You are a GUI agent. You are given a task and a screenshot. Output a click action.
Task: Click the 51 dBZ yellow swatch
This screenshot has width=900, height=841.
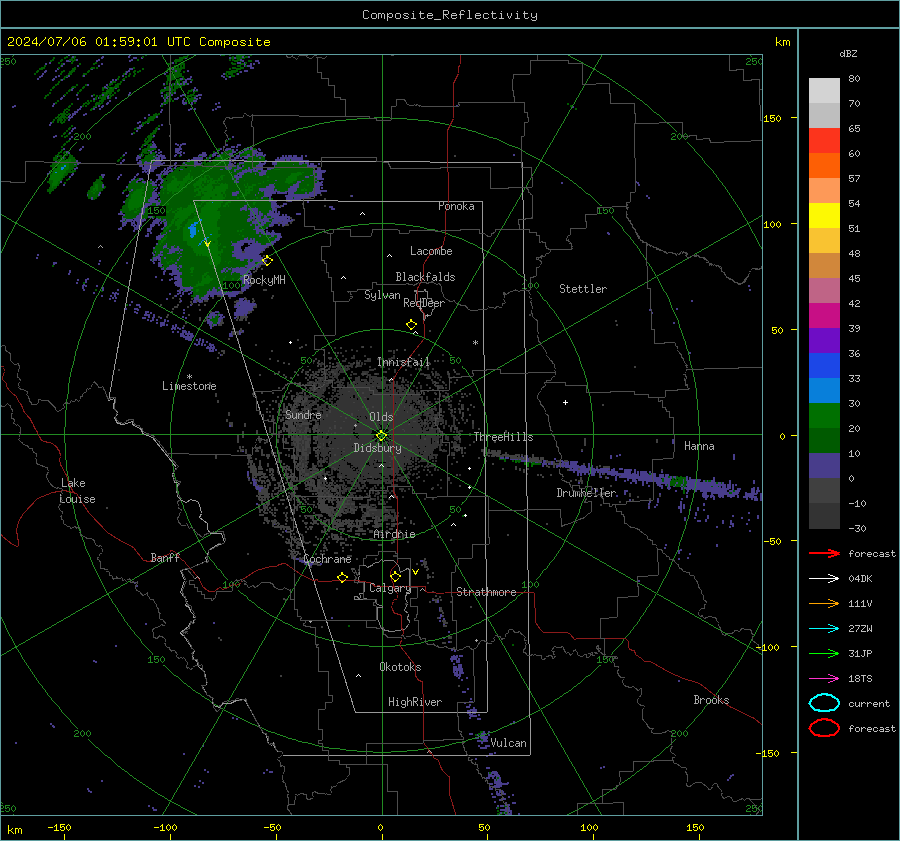[824, 215]
